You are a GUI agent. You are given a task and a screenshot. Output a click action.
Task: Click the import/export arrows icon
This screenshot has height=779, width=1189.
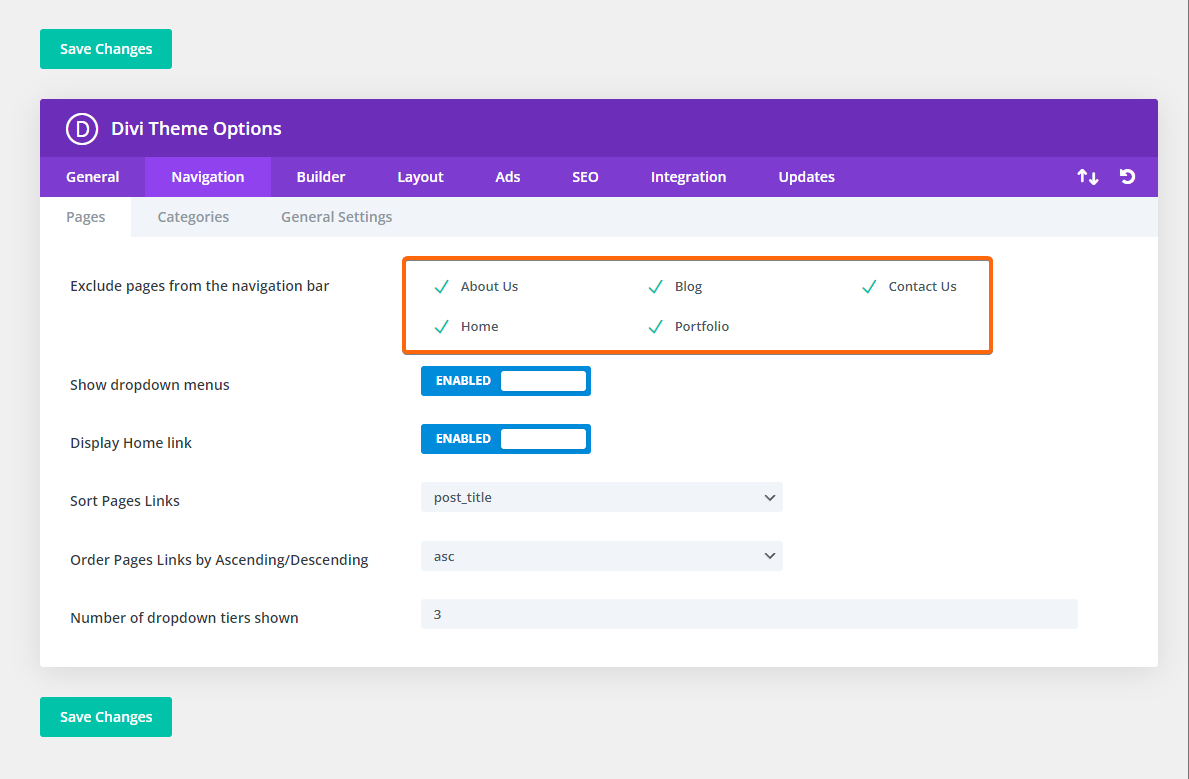(x=1087, y=177)
